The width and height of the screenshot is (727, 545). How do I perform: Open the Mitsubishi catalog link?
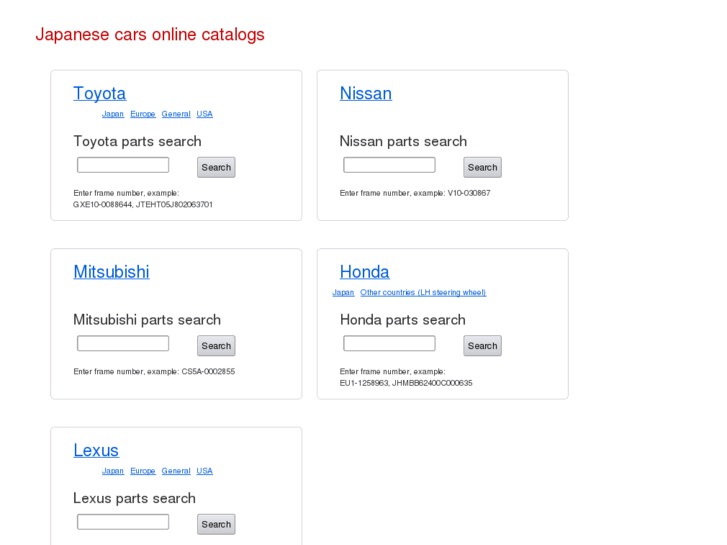(111, 272)
